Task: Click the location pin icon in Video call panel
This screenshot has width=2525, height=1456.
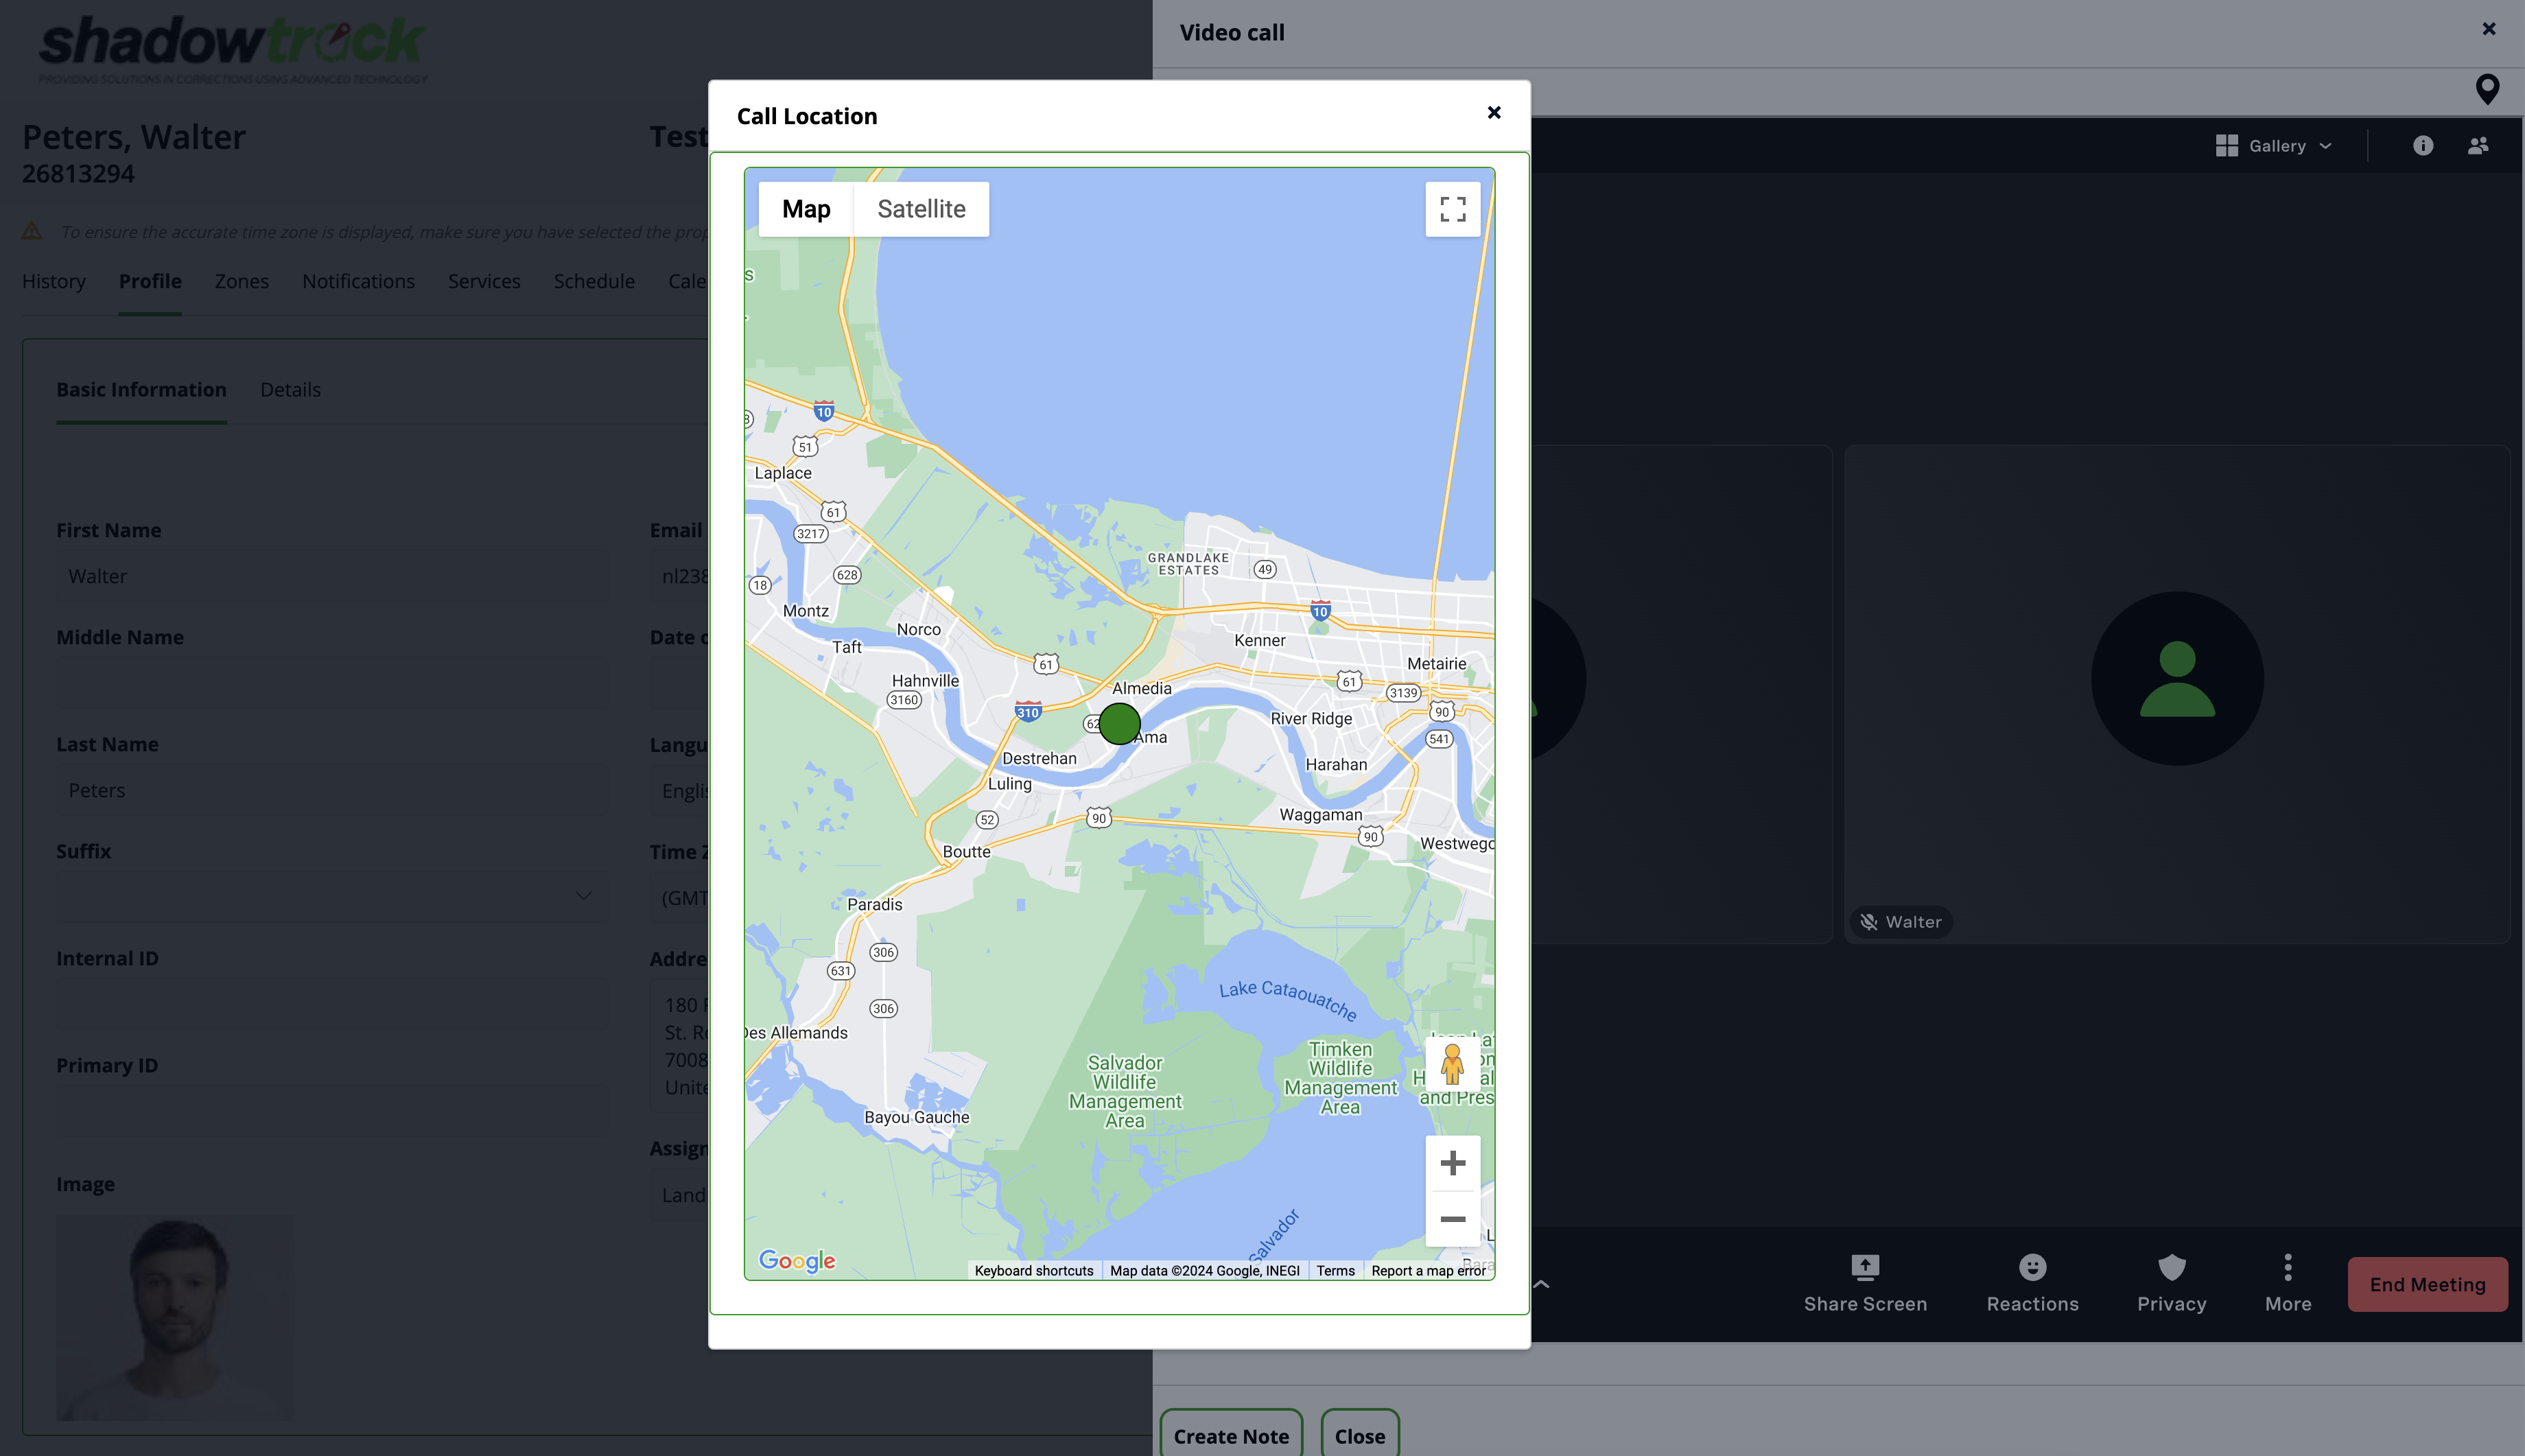Action: point(2487,90)
